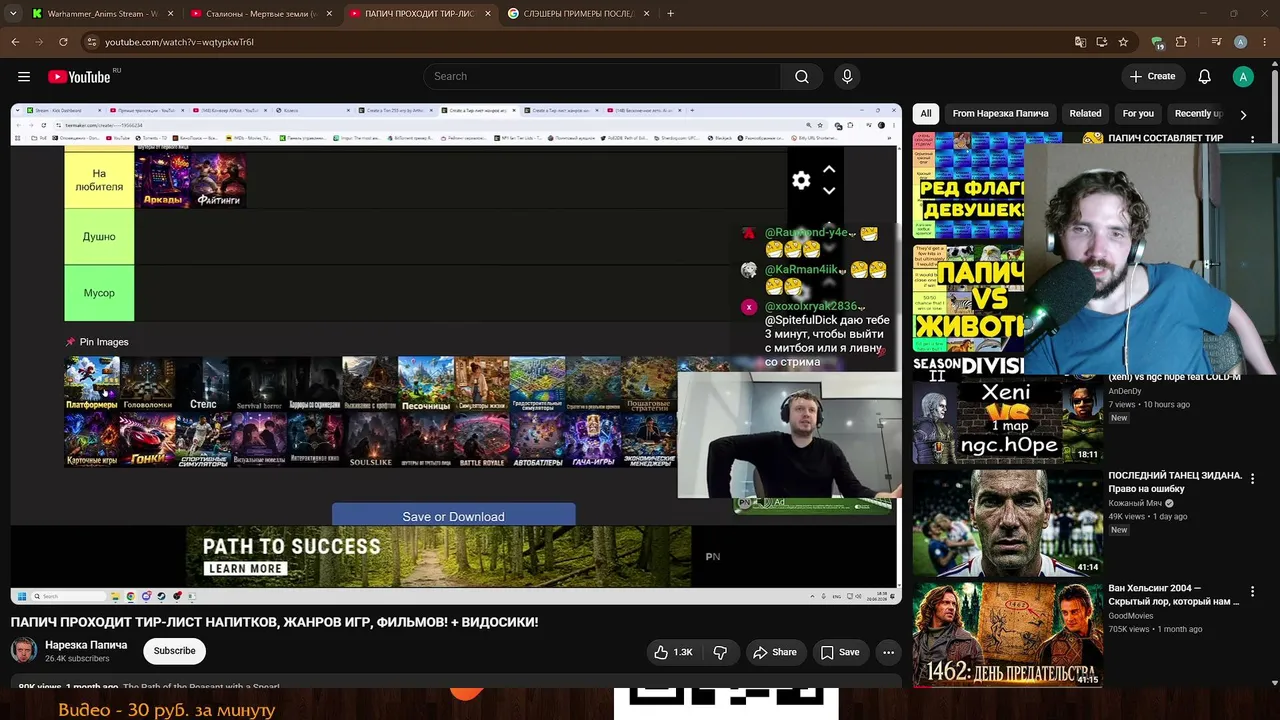This screenshot has width=1280, height=720.
Task: Open the green extension with 19 badge
Action: coord(1158,42)
